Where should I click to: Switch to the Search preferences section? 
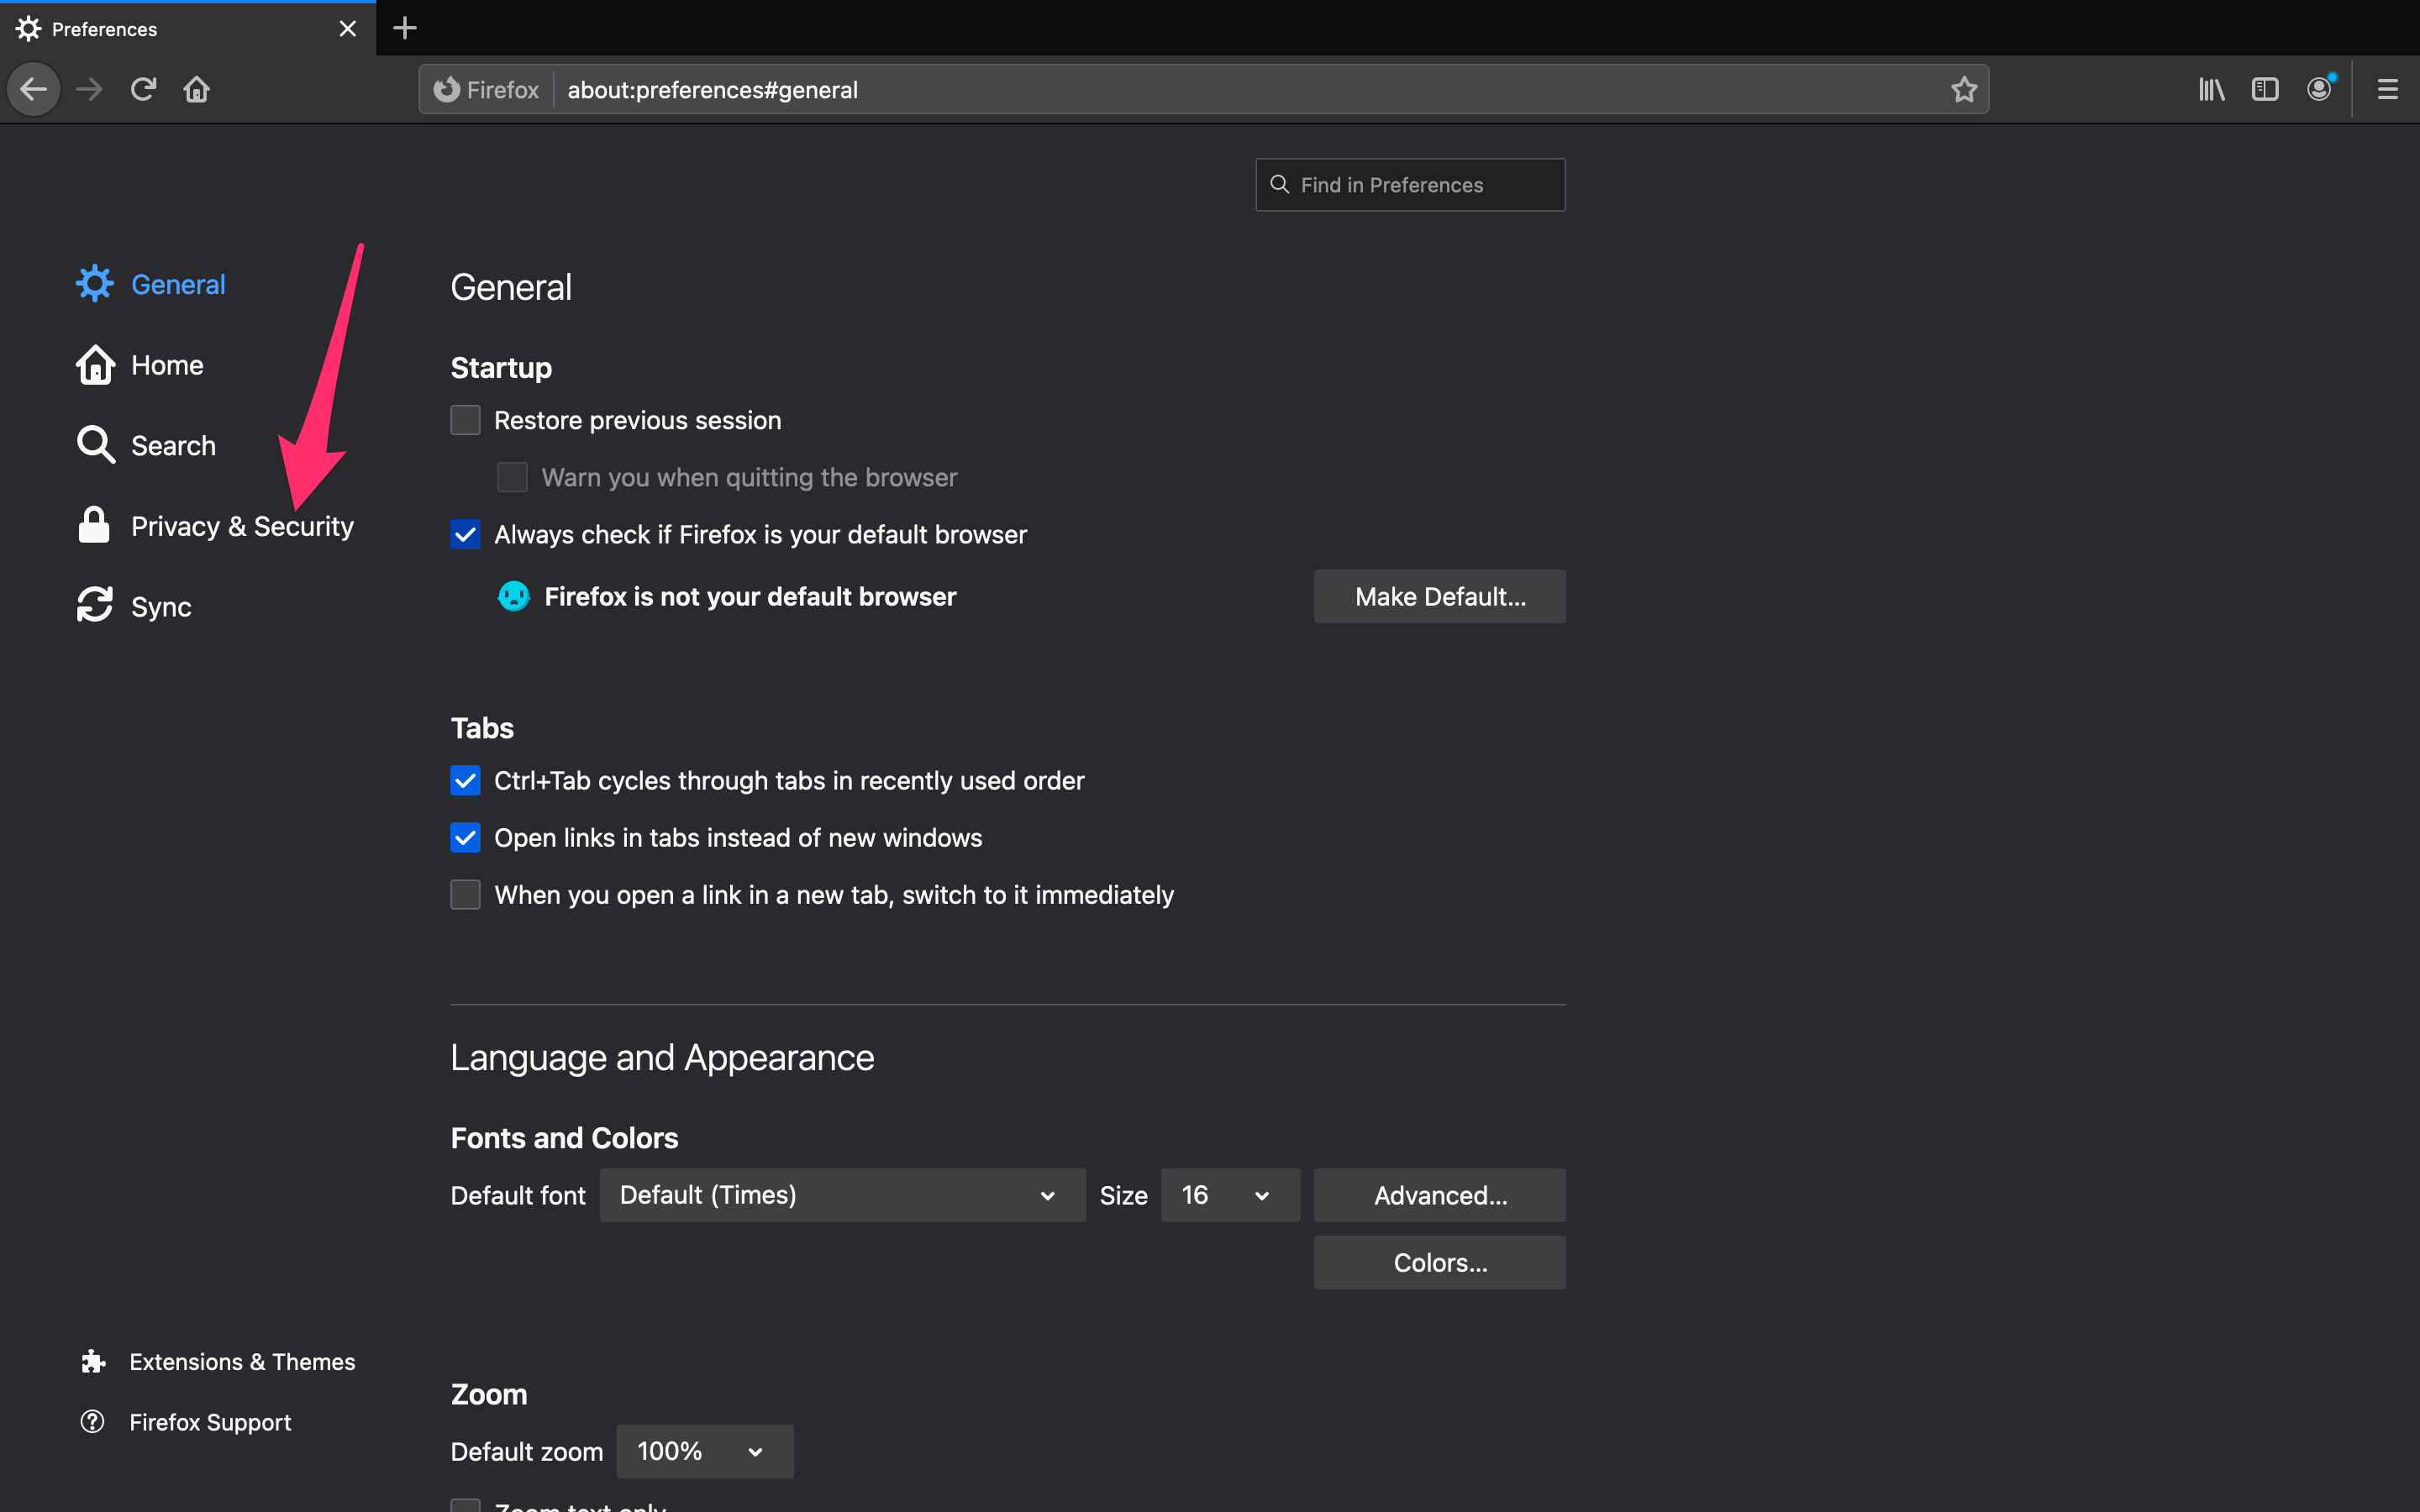172,445
